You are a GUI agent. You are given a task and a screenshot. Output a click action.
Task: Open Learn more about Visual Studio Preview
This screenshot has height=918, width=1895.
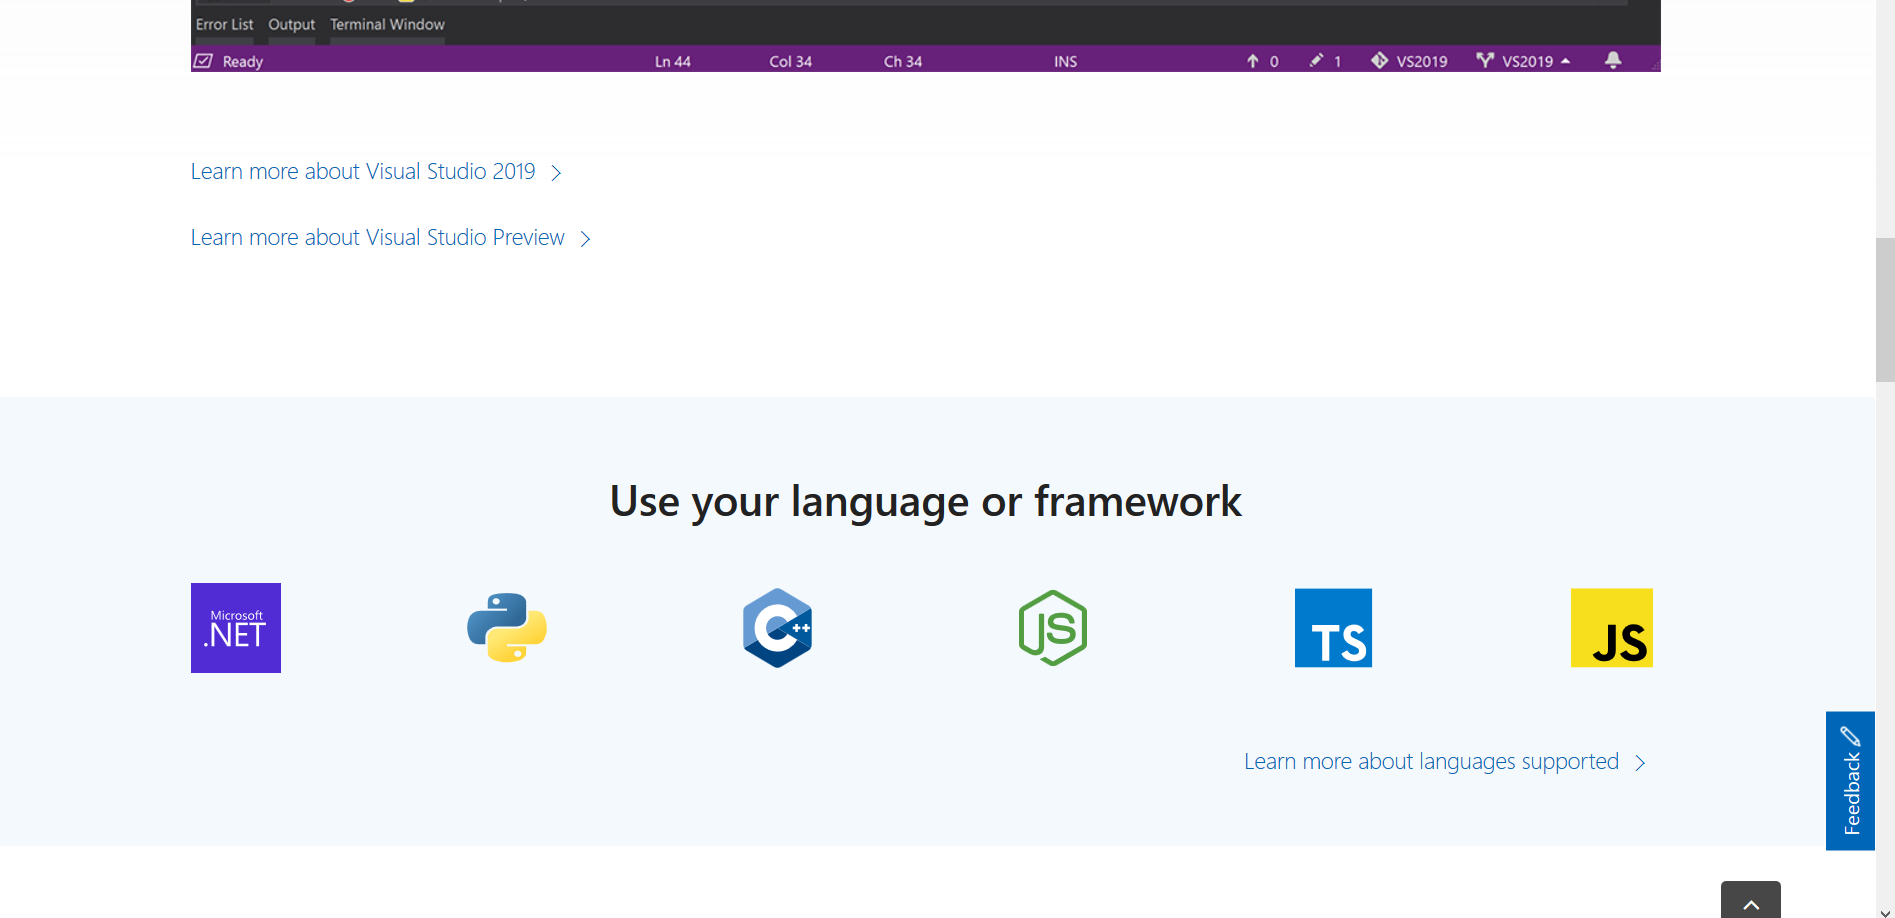tap(391, 238)
